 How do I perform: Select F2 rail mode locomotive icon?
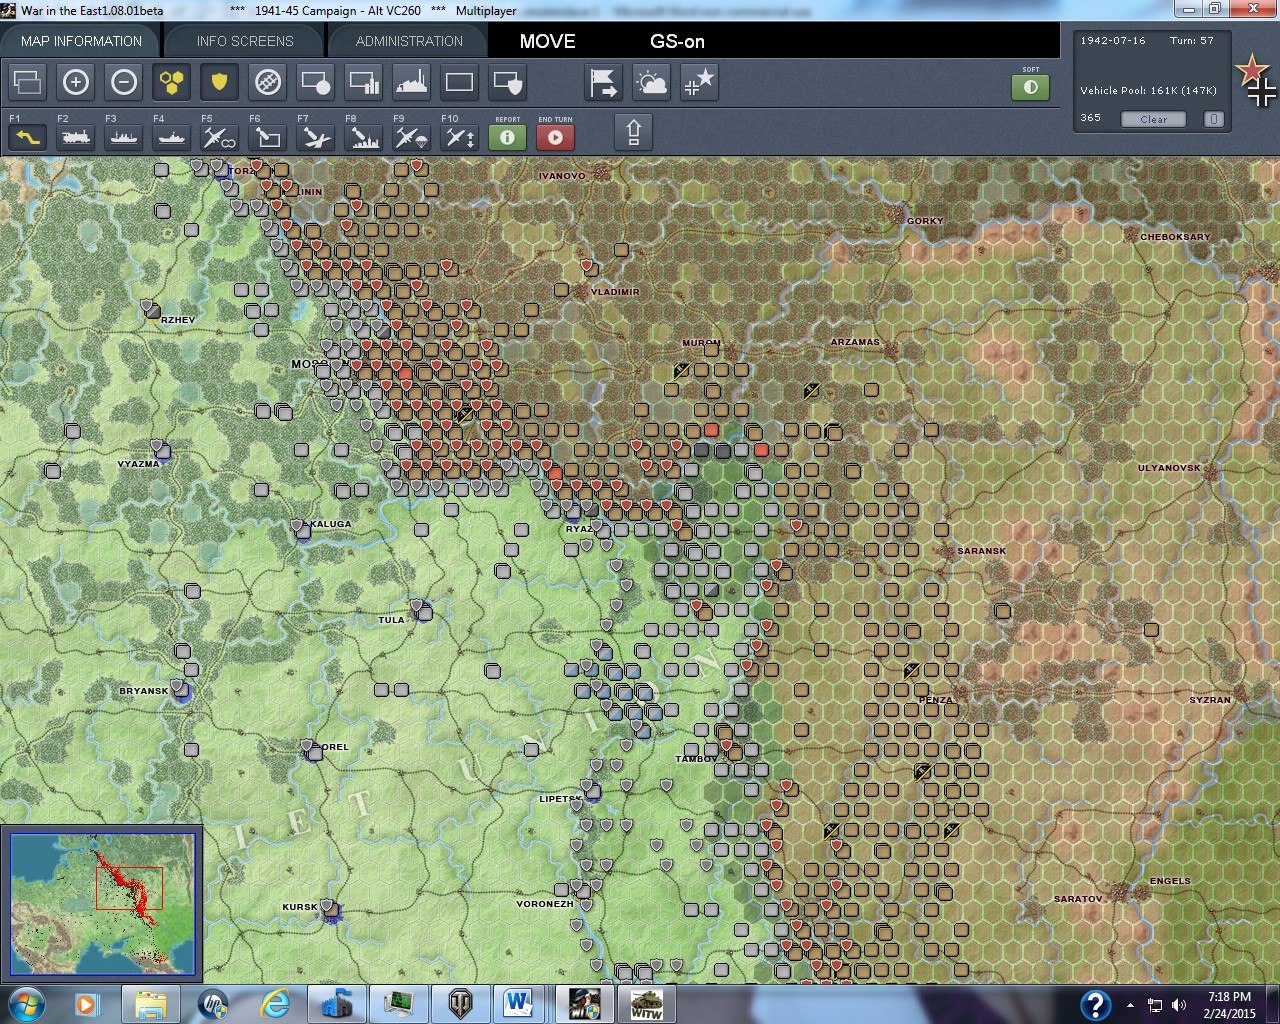click(76, 136)
